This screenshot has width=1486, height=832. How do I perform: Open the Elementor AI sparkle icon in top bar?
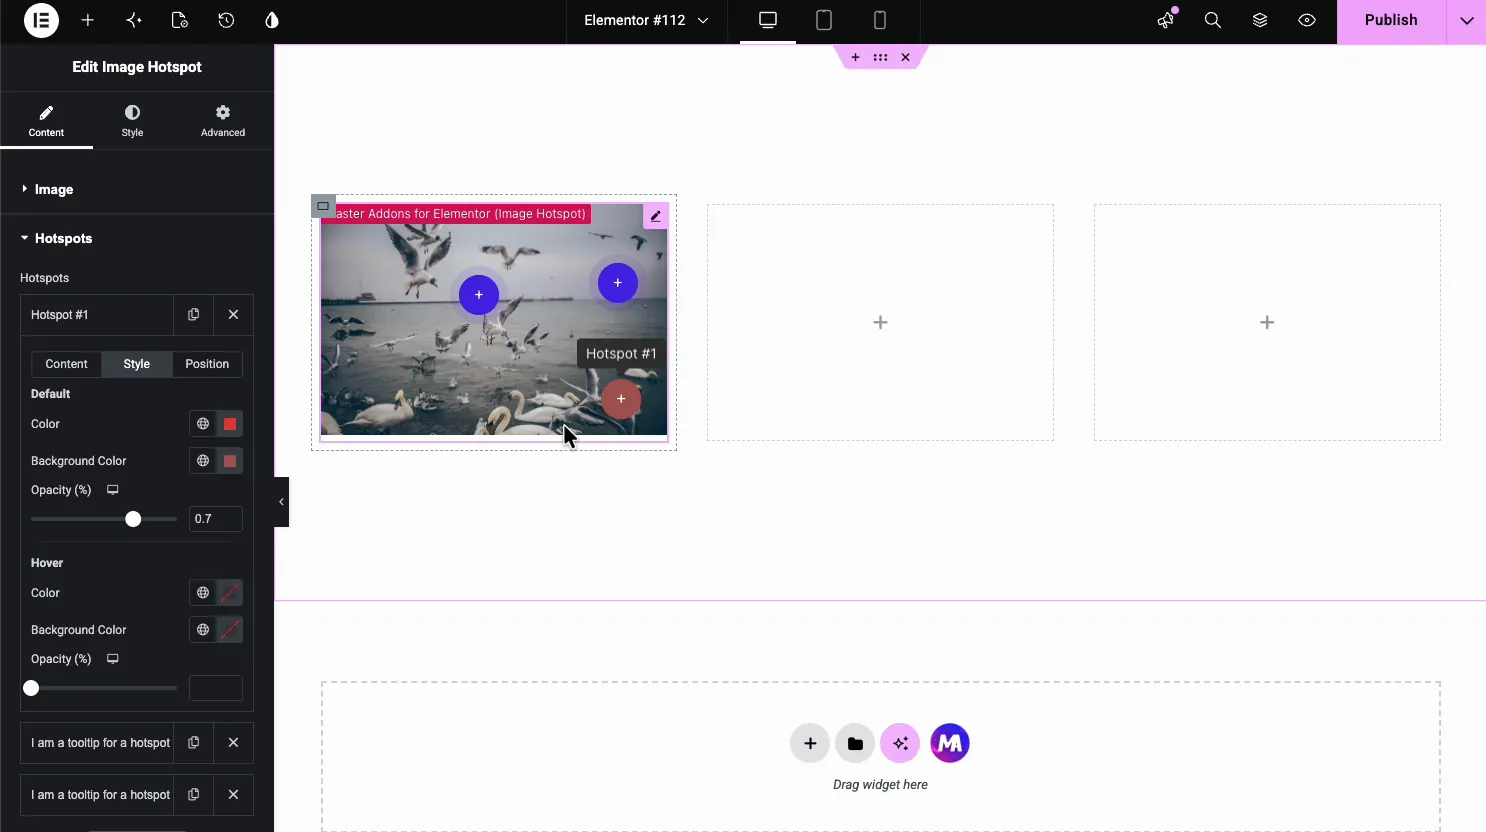(134, 20)
